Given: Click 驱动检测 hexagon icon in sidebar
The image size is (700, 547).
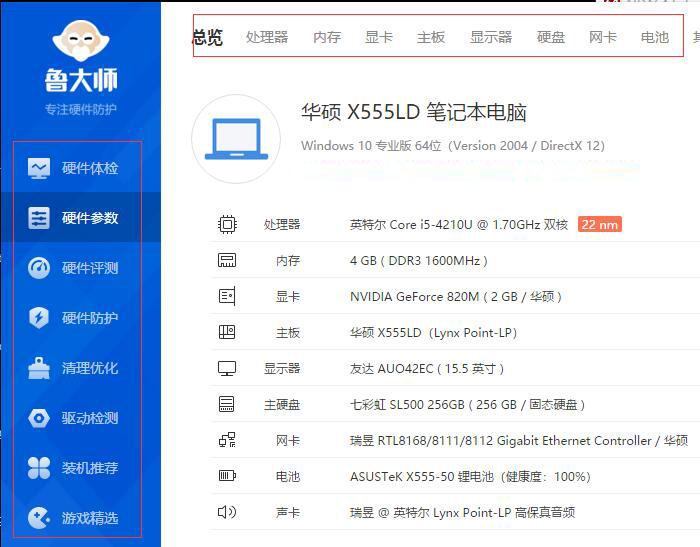Looking at the screenshot, I should tap(39, 418).
